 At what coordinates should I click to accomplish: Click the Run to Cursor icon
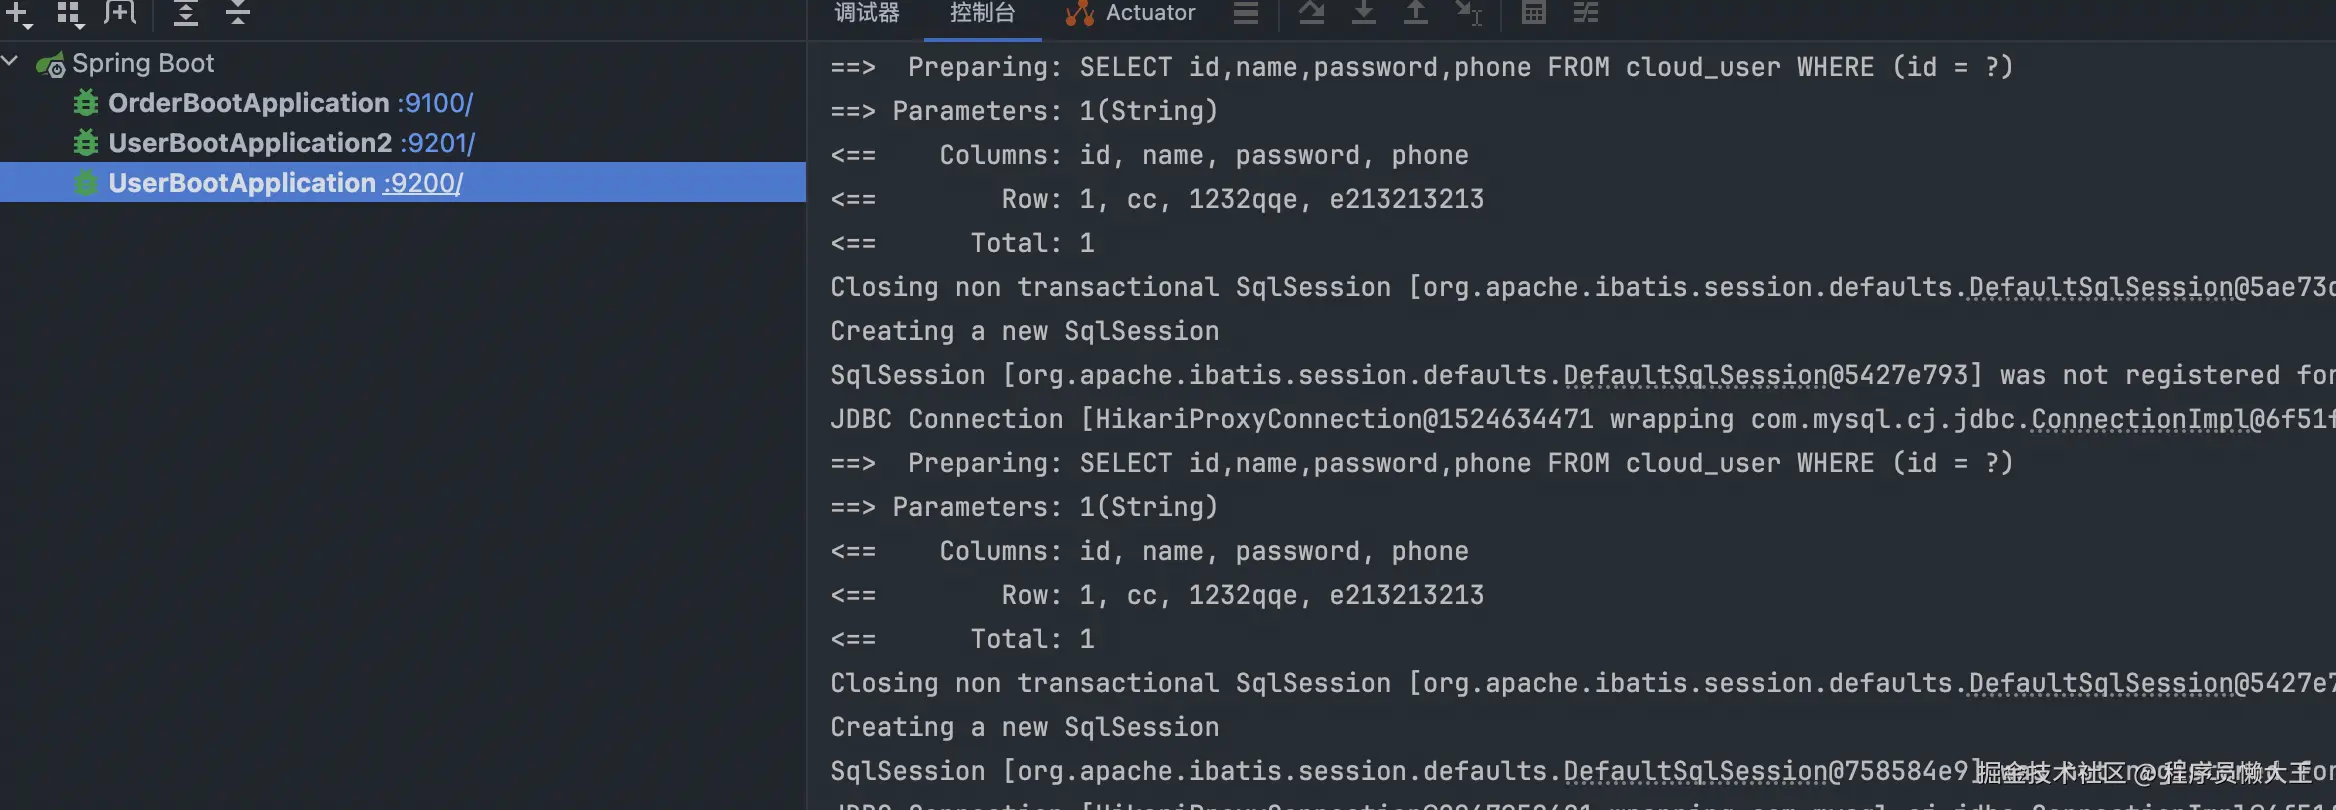pos(1468,13)
